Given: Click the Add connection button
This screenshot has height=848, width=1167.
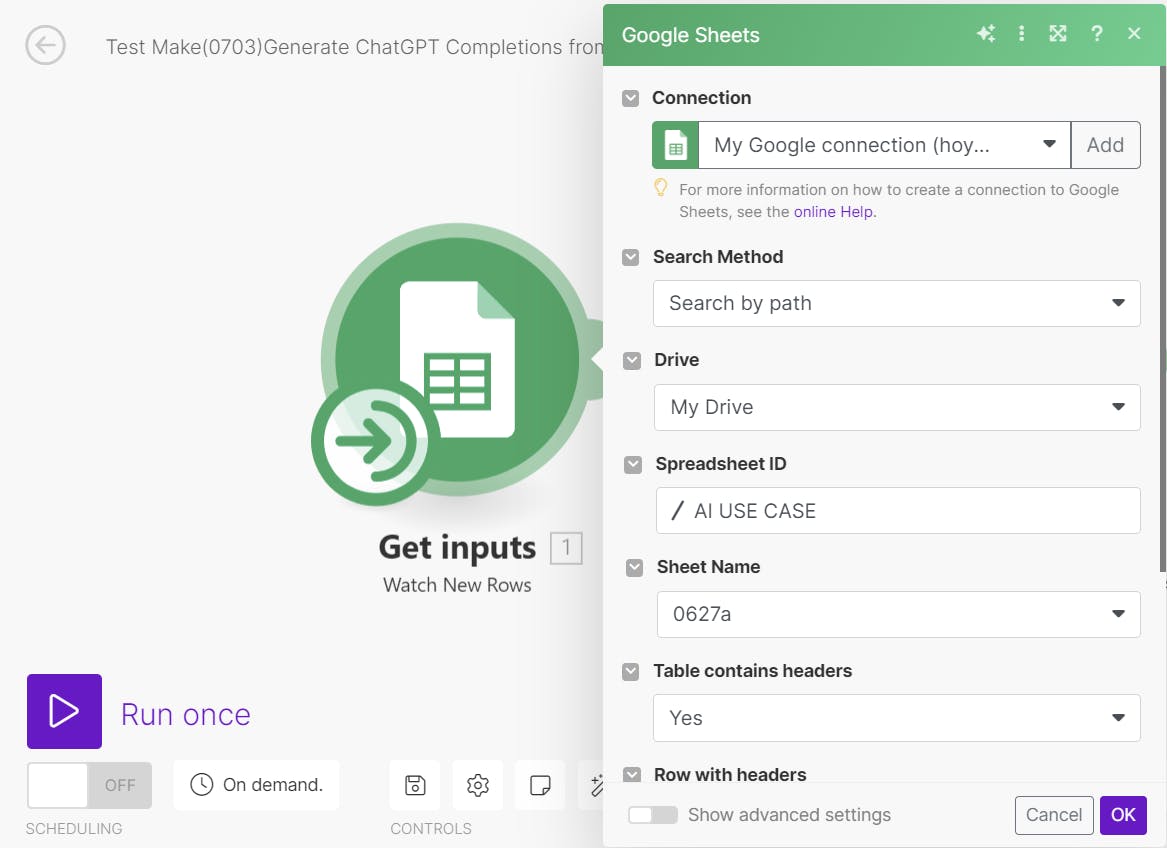Looking at the screenshot, I should point(1105,144).
